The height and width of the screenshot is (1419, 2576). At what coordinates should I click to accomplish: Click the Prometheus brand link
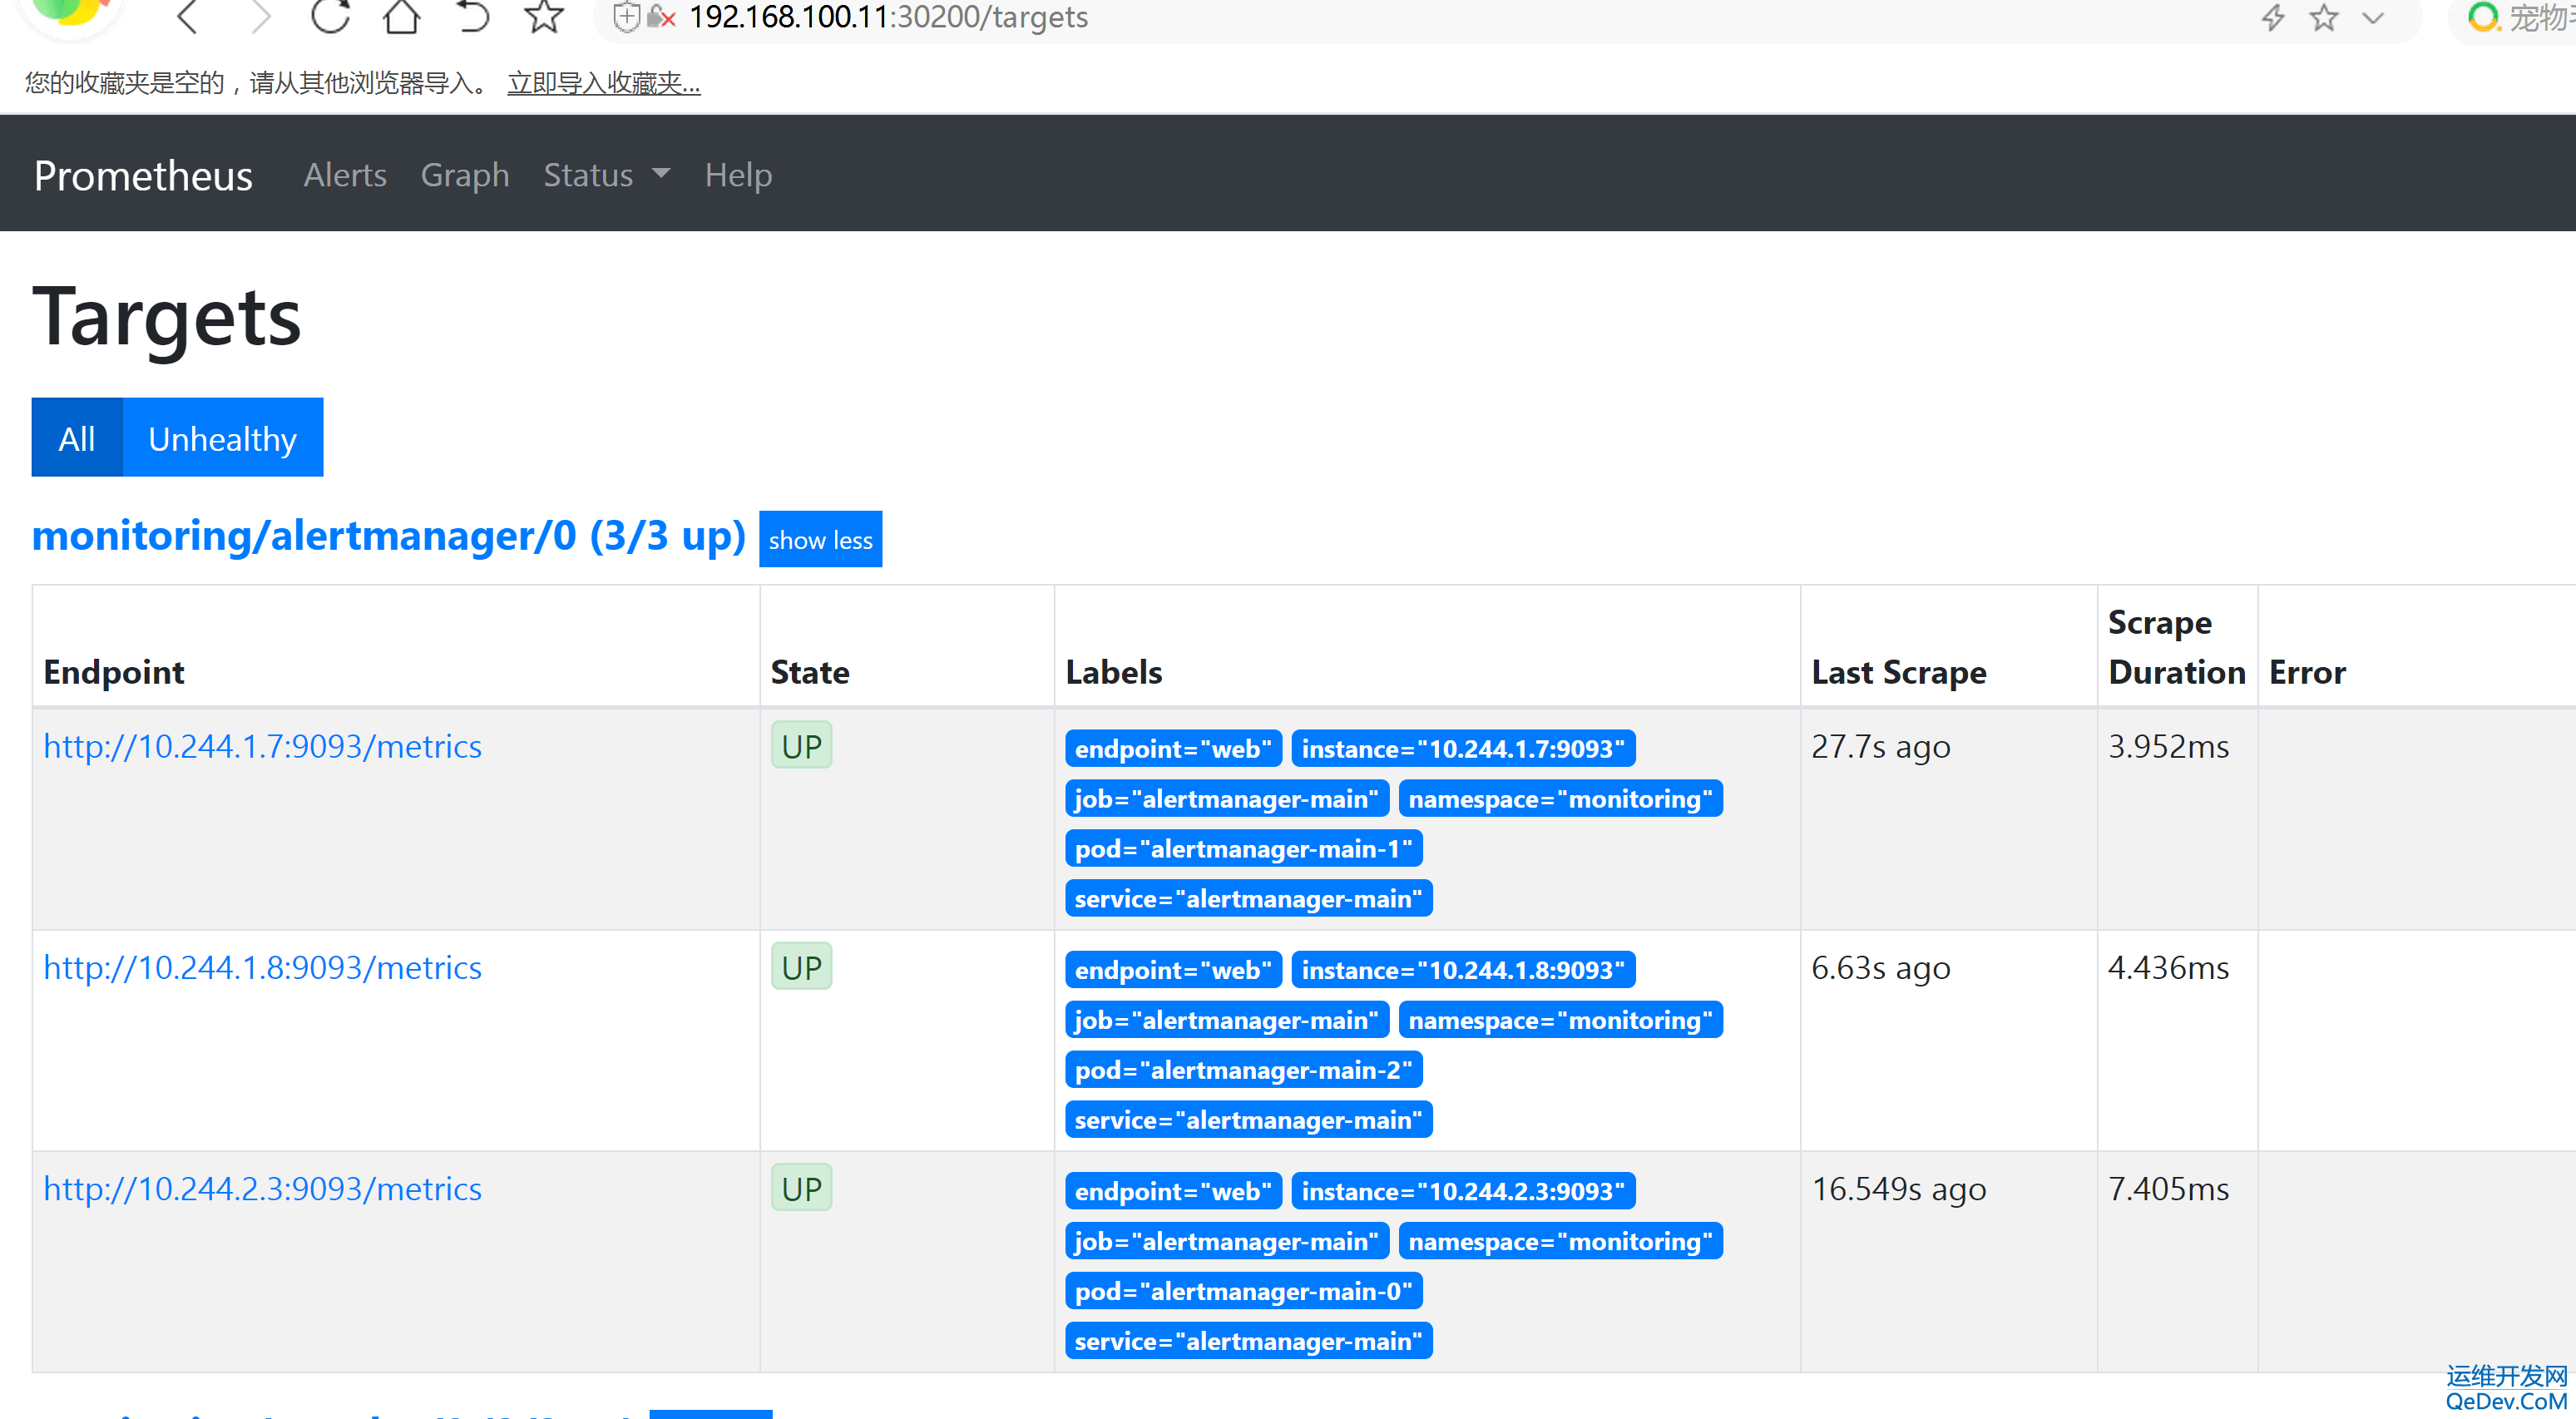coord(143,175)
